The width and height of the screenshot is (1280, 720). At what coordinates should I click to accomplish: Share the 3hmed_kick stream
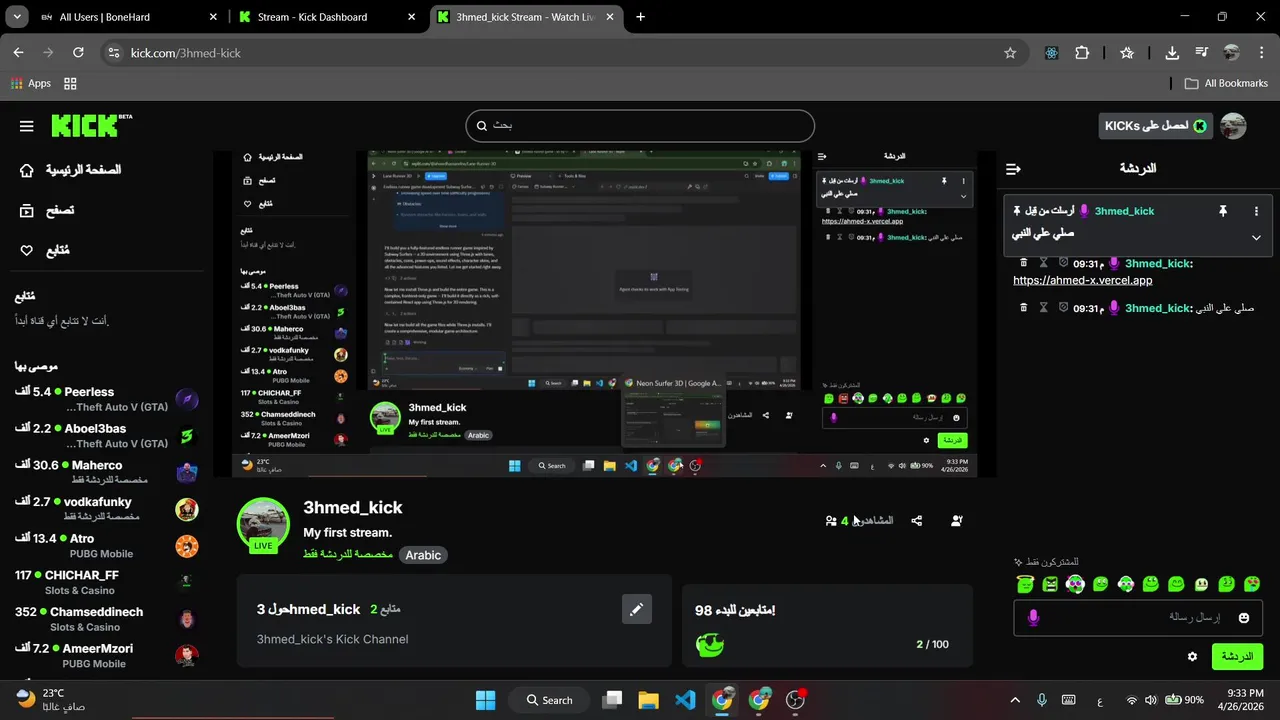[x=917, y=521]
